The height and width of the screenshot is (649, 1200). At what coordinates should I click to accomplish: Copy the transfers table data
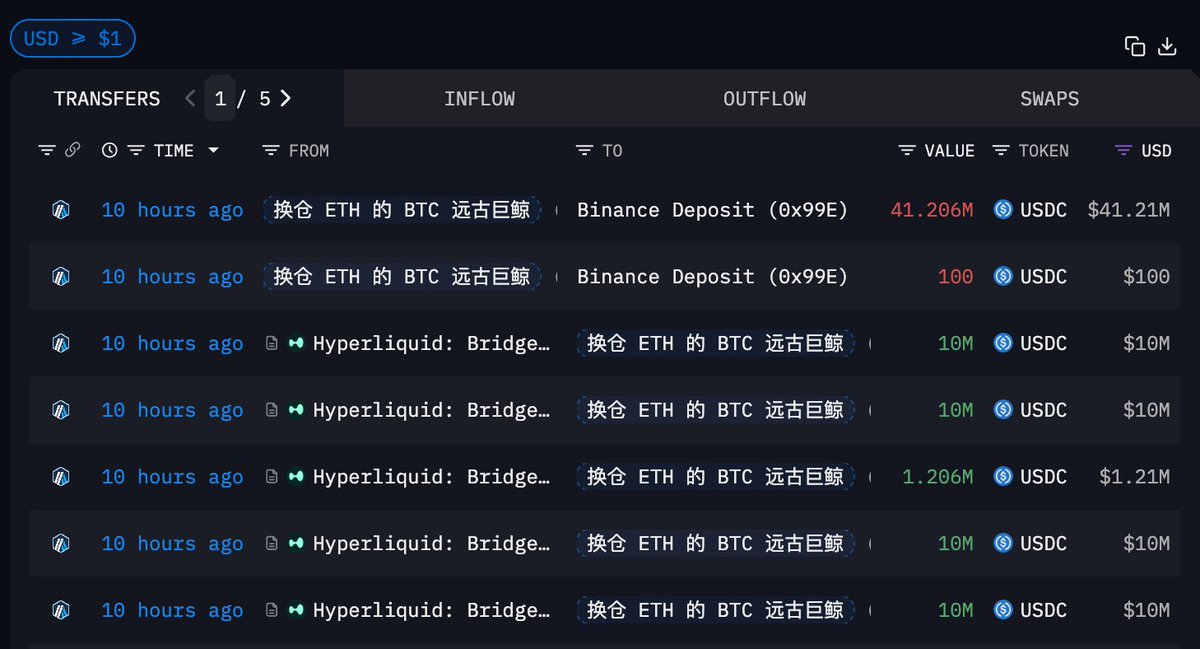point(1134,46)
